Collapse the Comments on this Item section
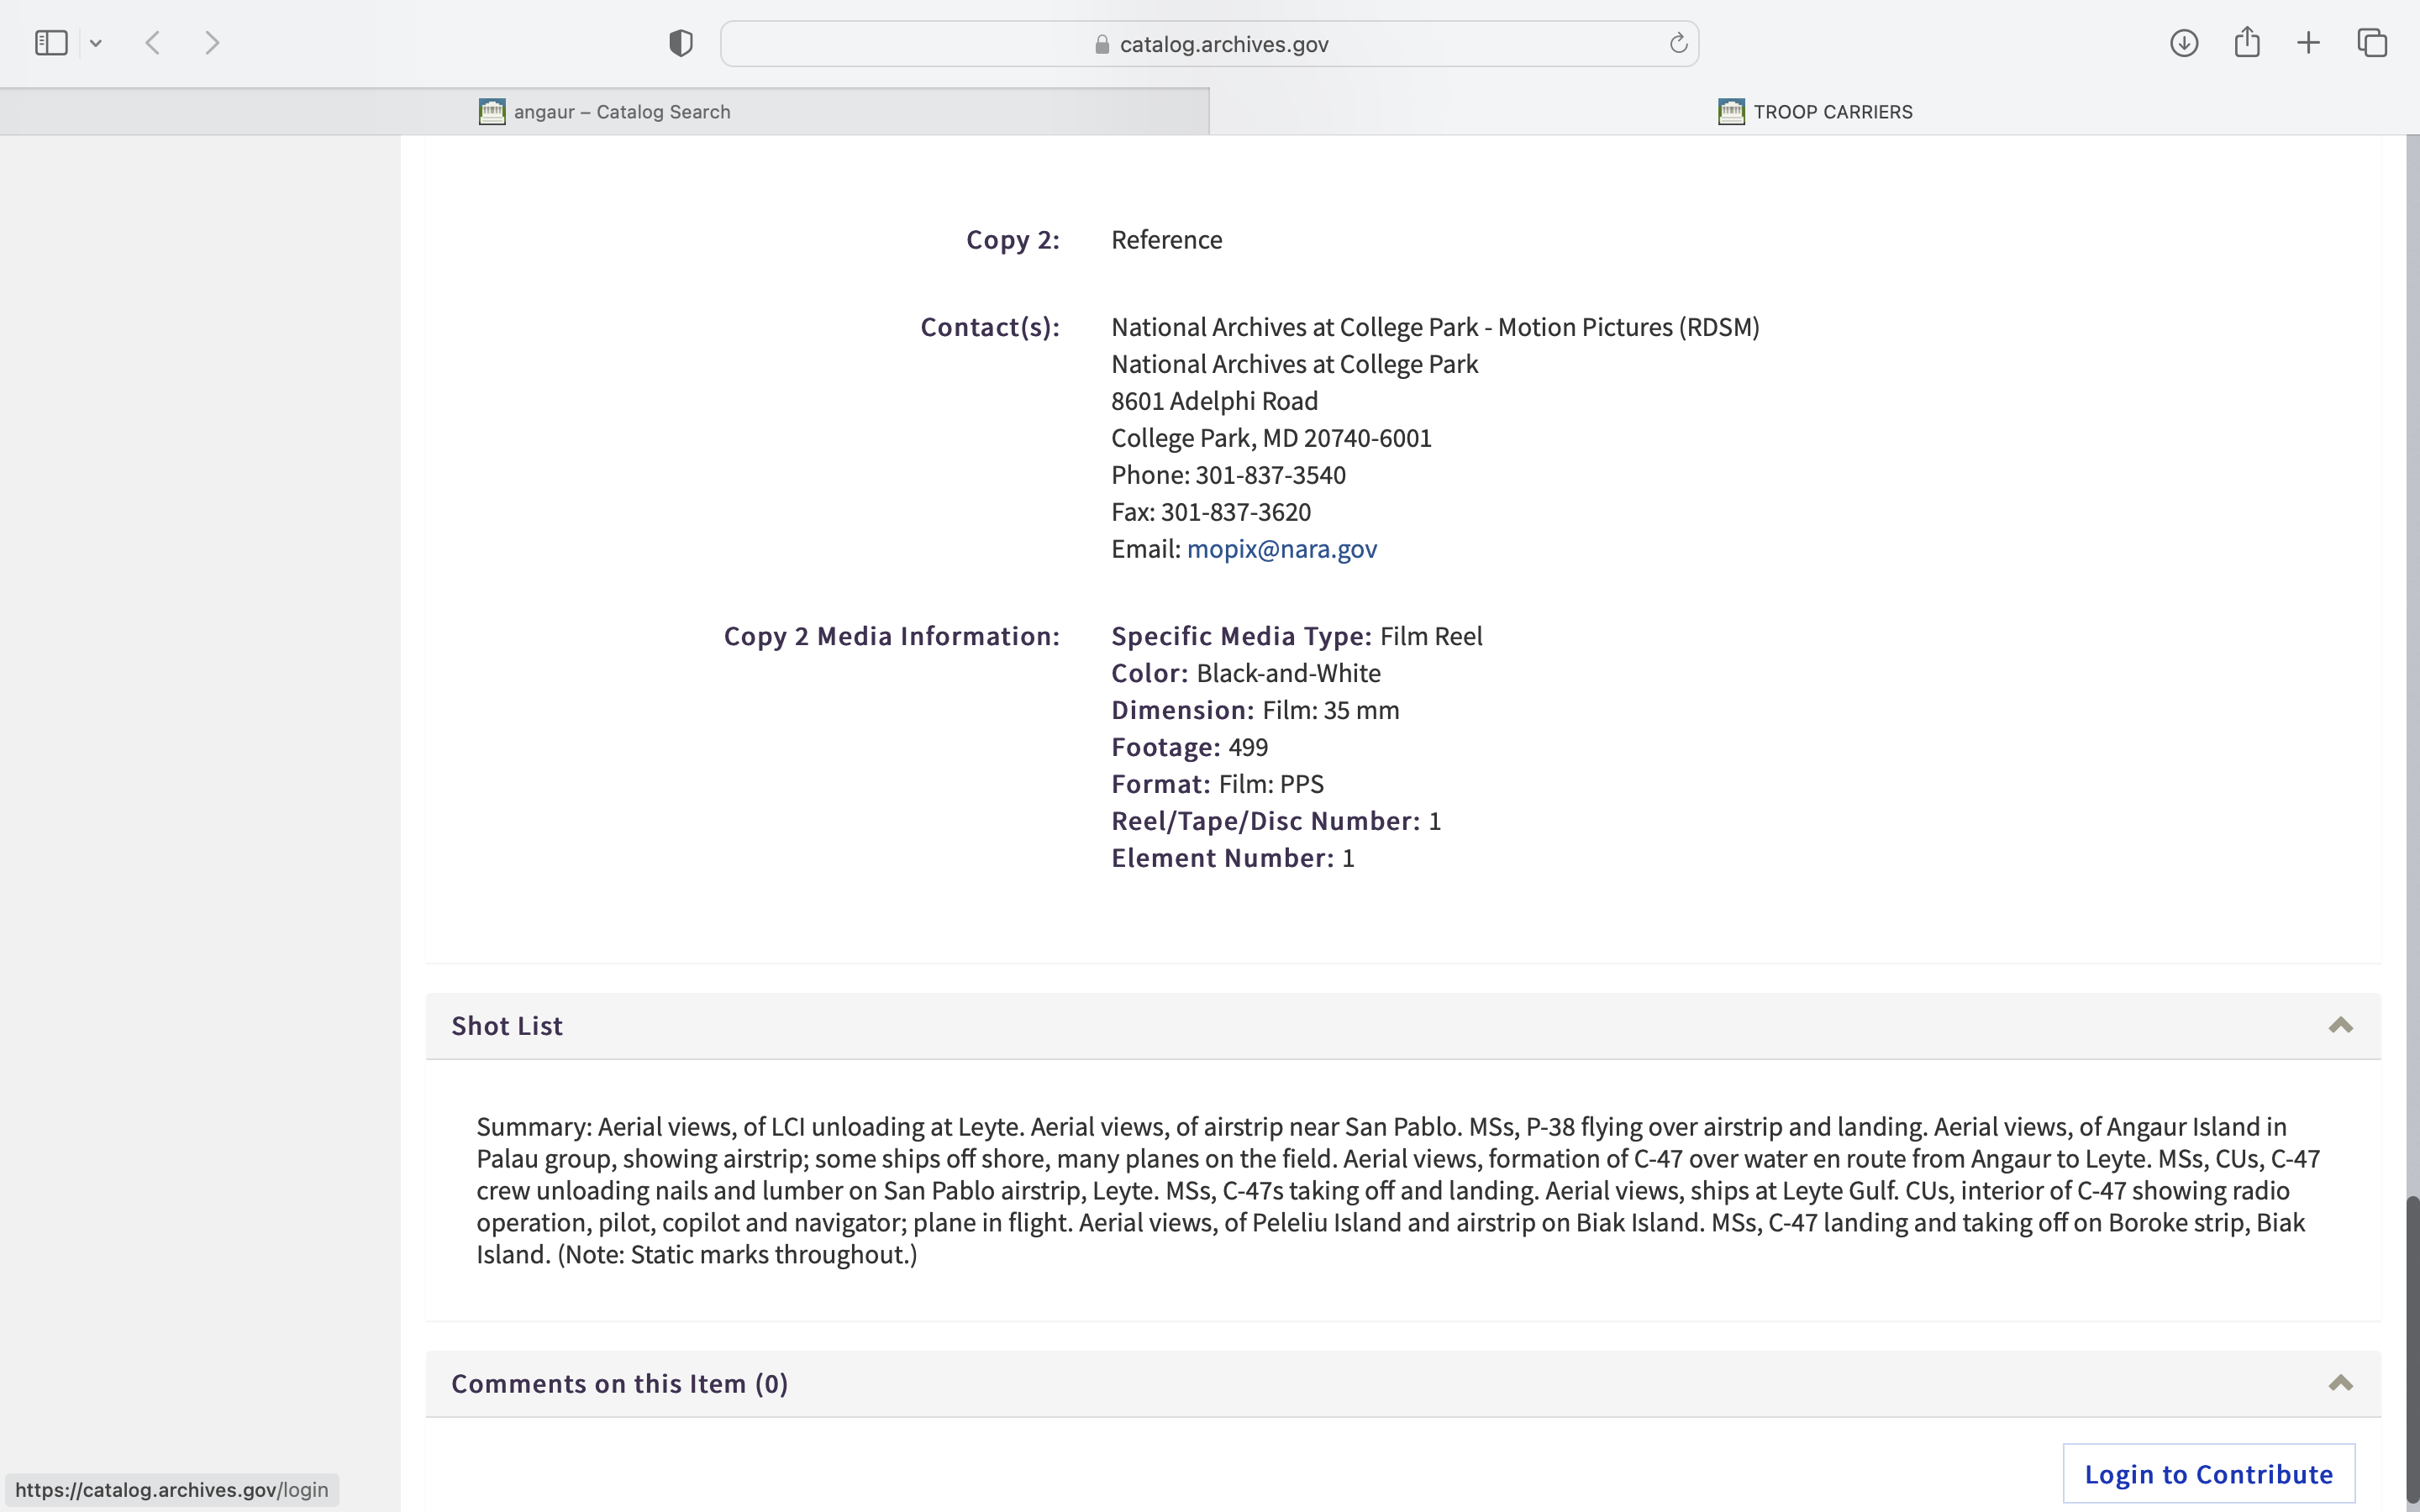Image resolution: width=2420 pixels, height=1512 pixels. tap(2340, 1384)
